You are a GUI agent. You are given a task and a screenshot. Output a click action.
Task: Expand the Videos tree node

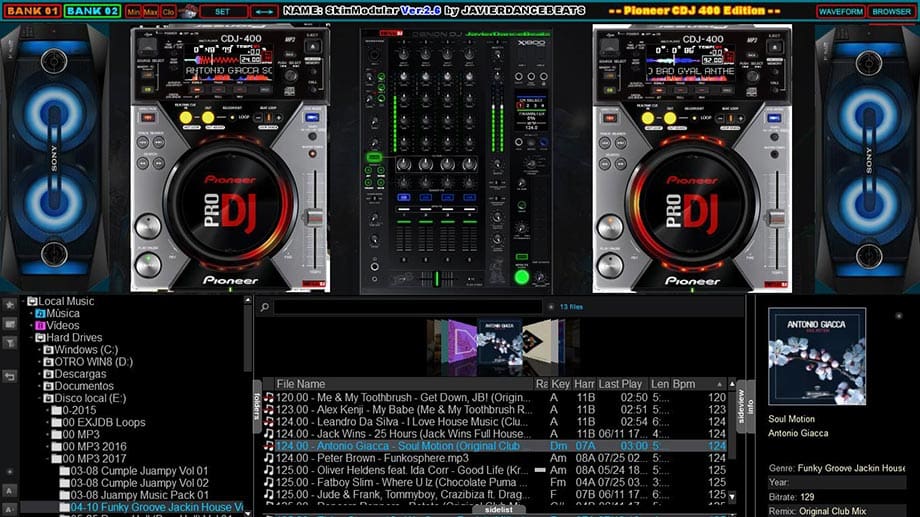(x=32, y=326)
